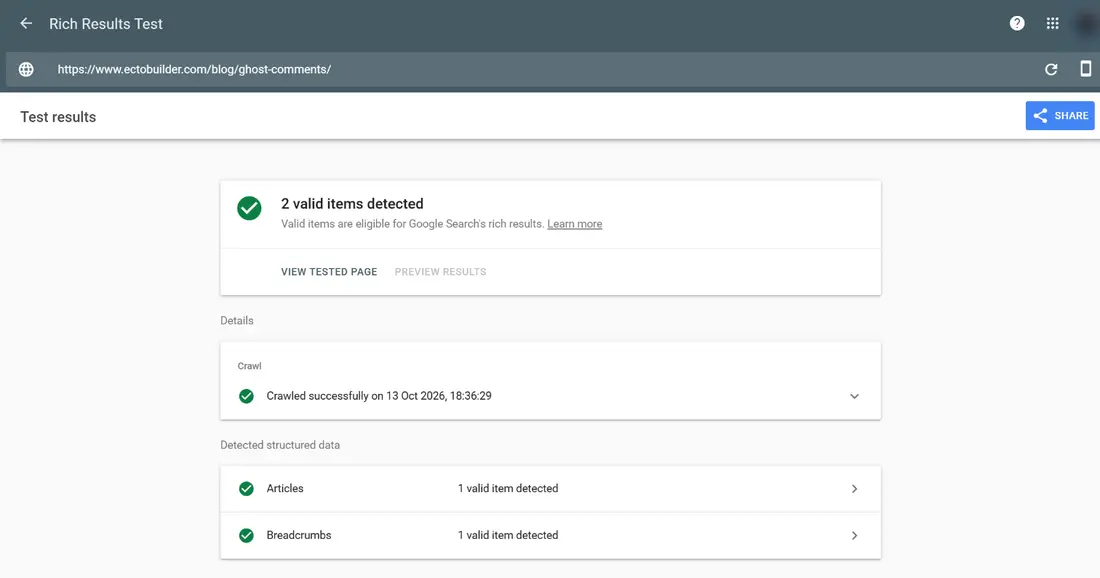This screenshot has height=578, width=1100.
Task: Click green checkmark beside valid items detected
Action: point(249,208)
